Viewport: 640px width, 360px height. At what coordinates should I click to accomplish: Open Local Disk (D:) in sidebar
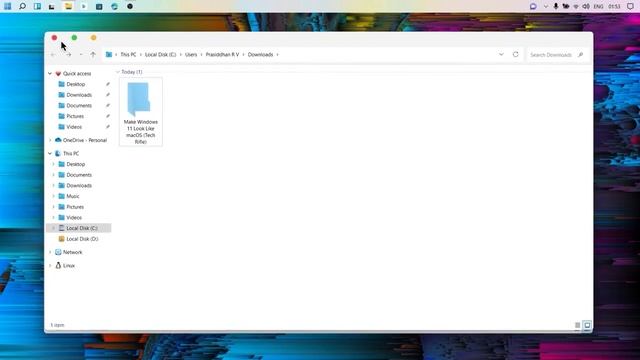(82, 239)
